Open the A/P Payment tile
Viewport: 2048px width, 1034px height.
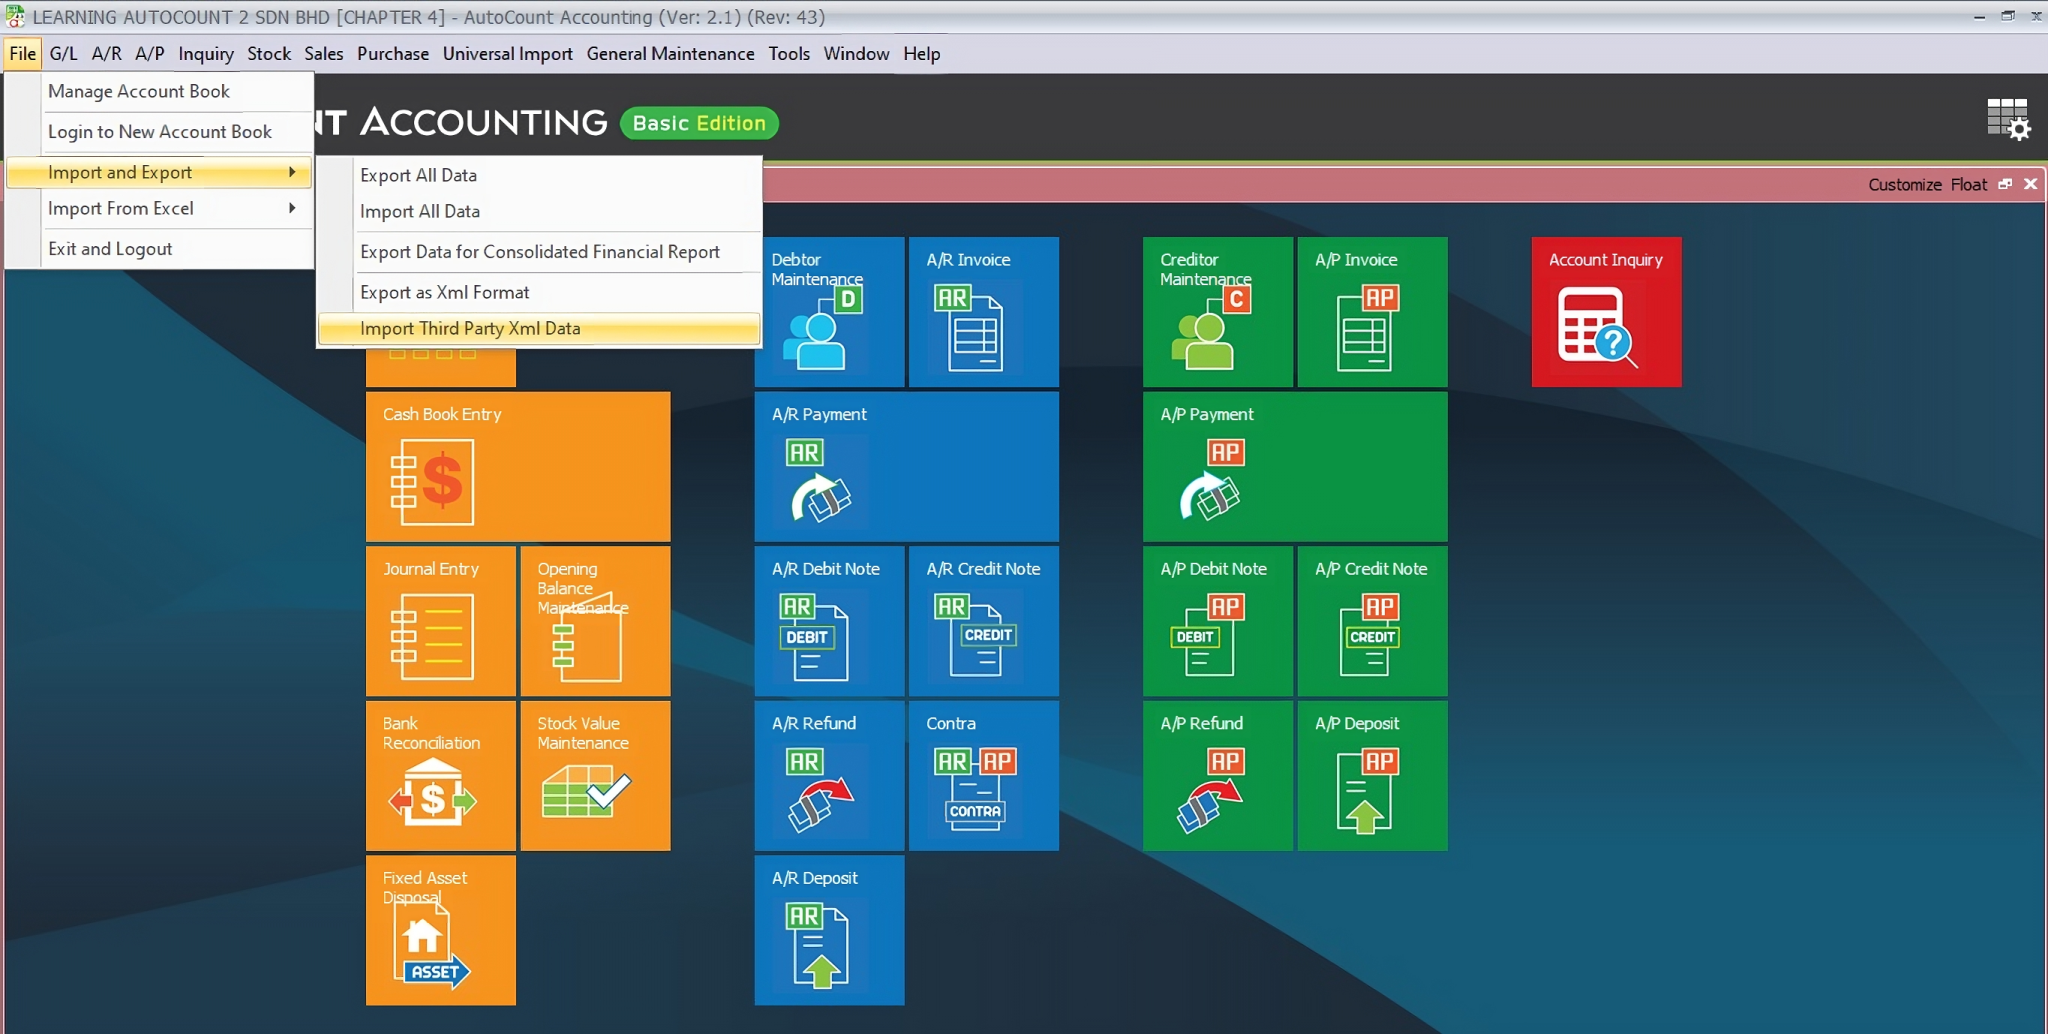pos(1295,466)
